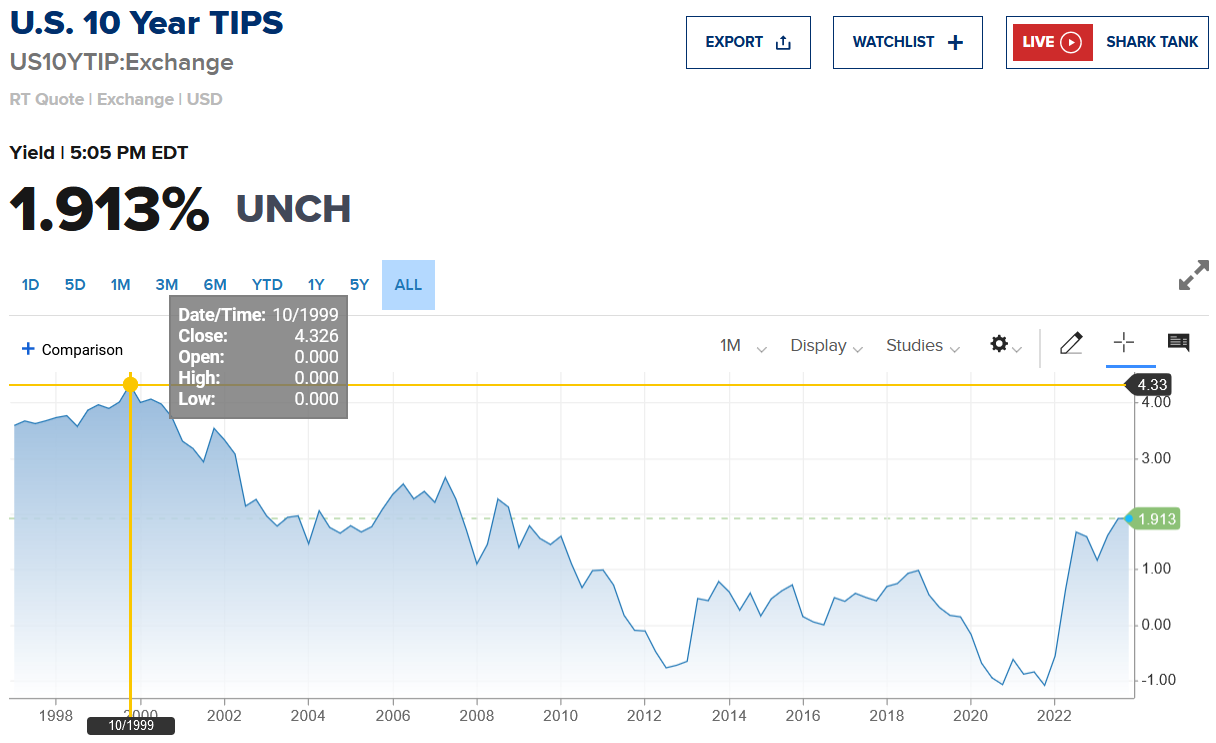This screenshot has width=1216, height=743.
Task: Switch to the 5Y time range
Action: (359, 285)
